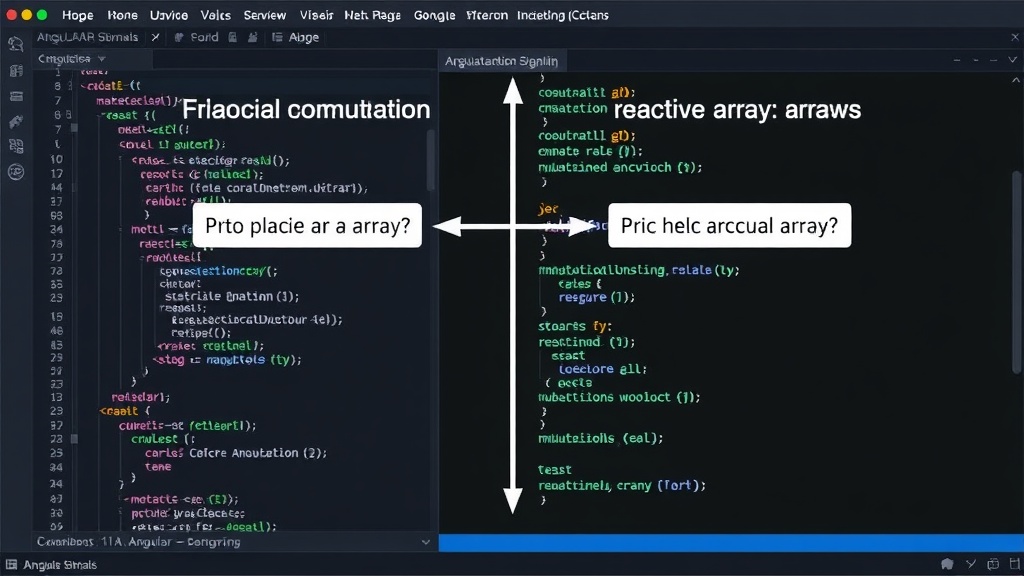
Task: Click 'Angula Simals' in the status bar
Action: pyautogui.click(x=60, y=565)
